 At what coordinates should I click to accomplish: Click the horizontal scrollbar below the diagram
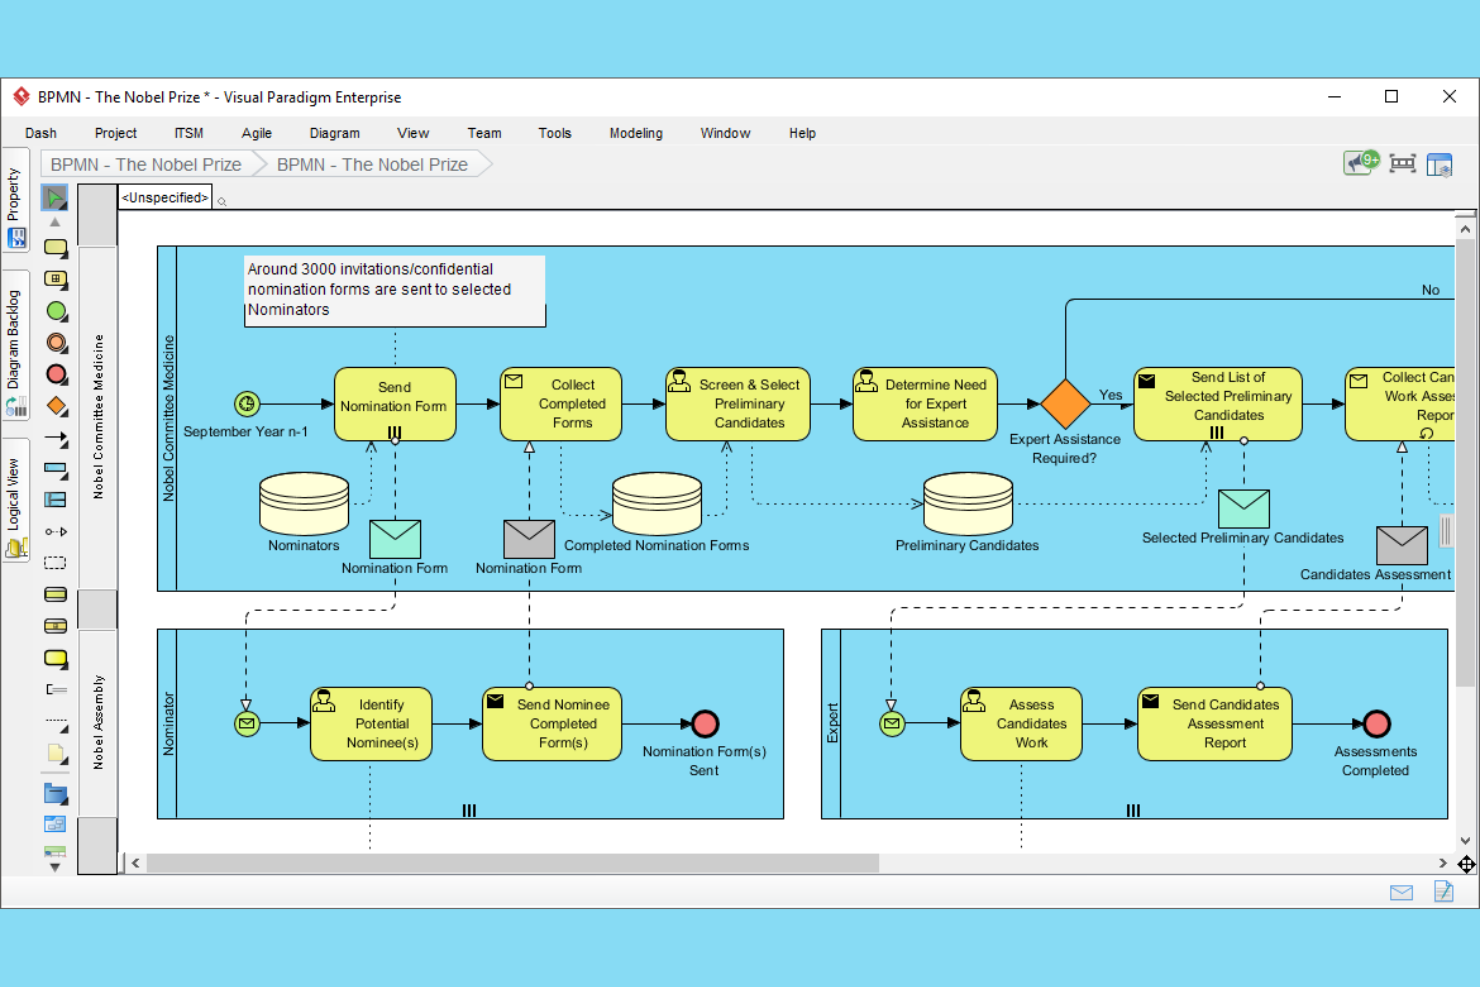[x=500, y=861]
